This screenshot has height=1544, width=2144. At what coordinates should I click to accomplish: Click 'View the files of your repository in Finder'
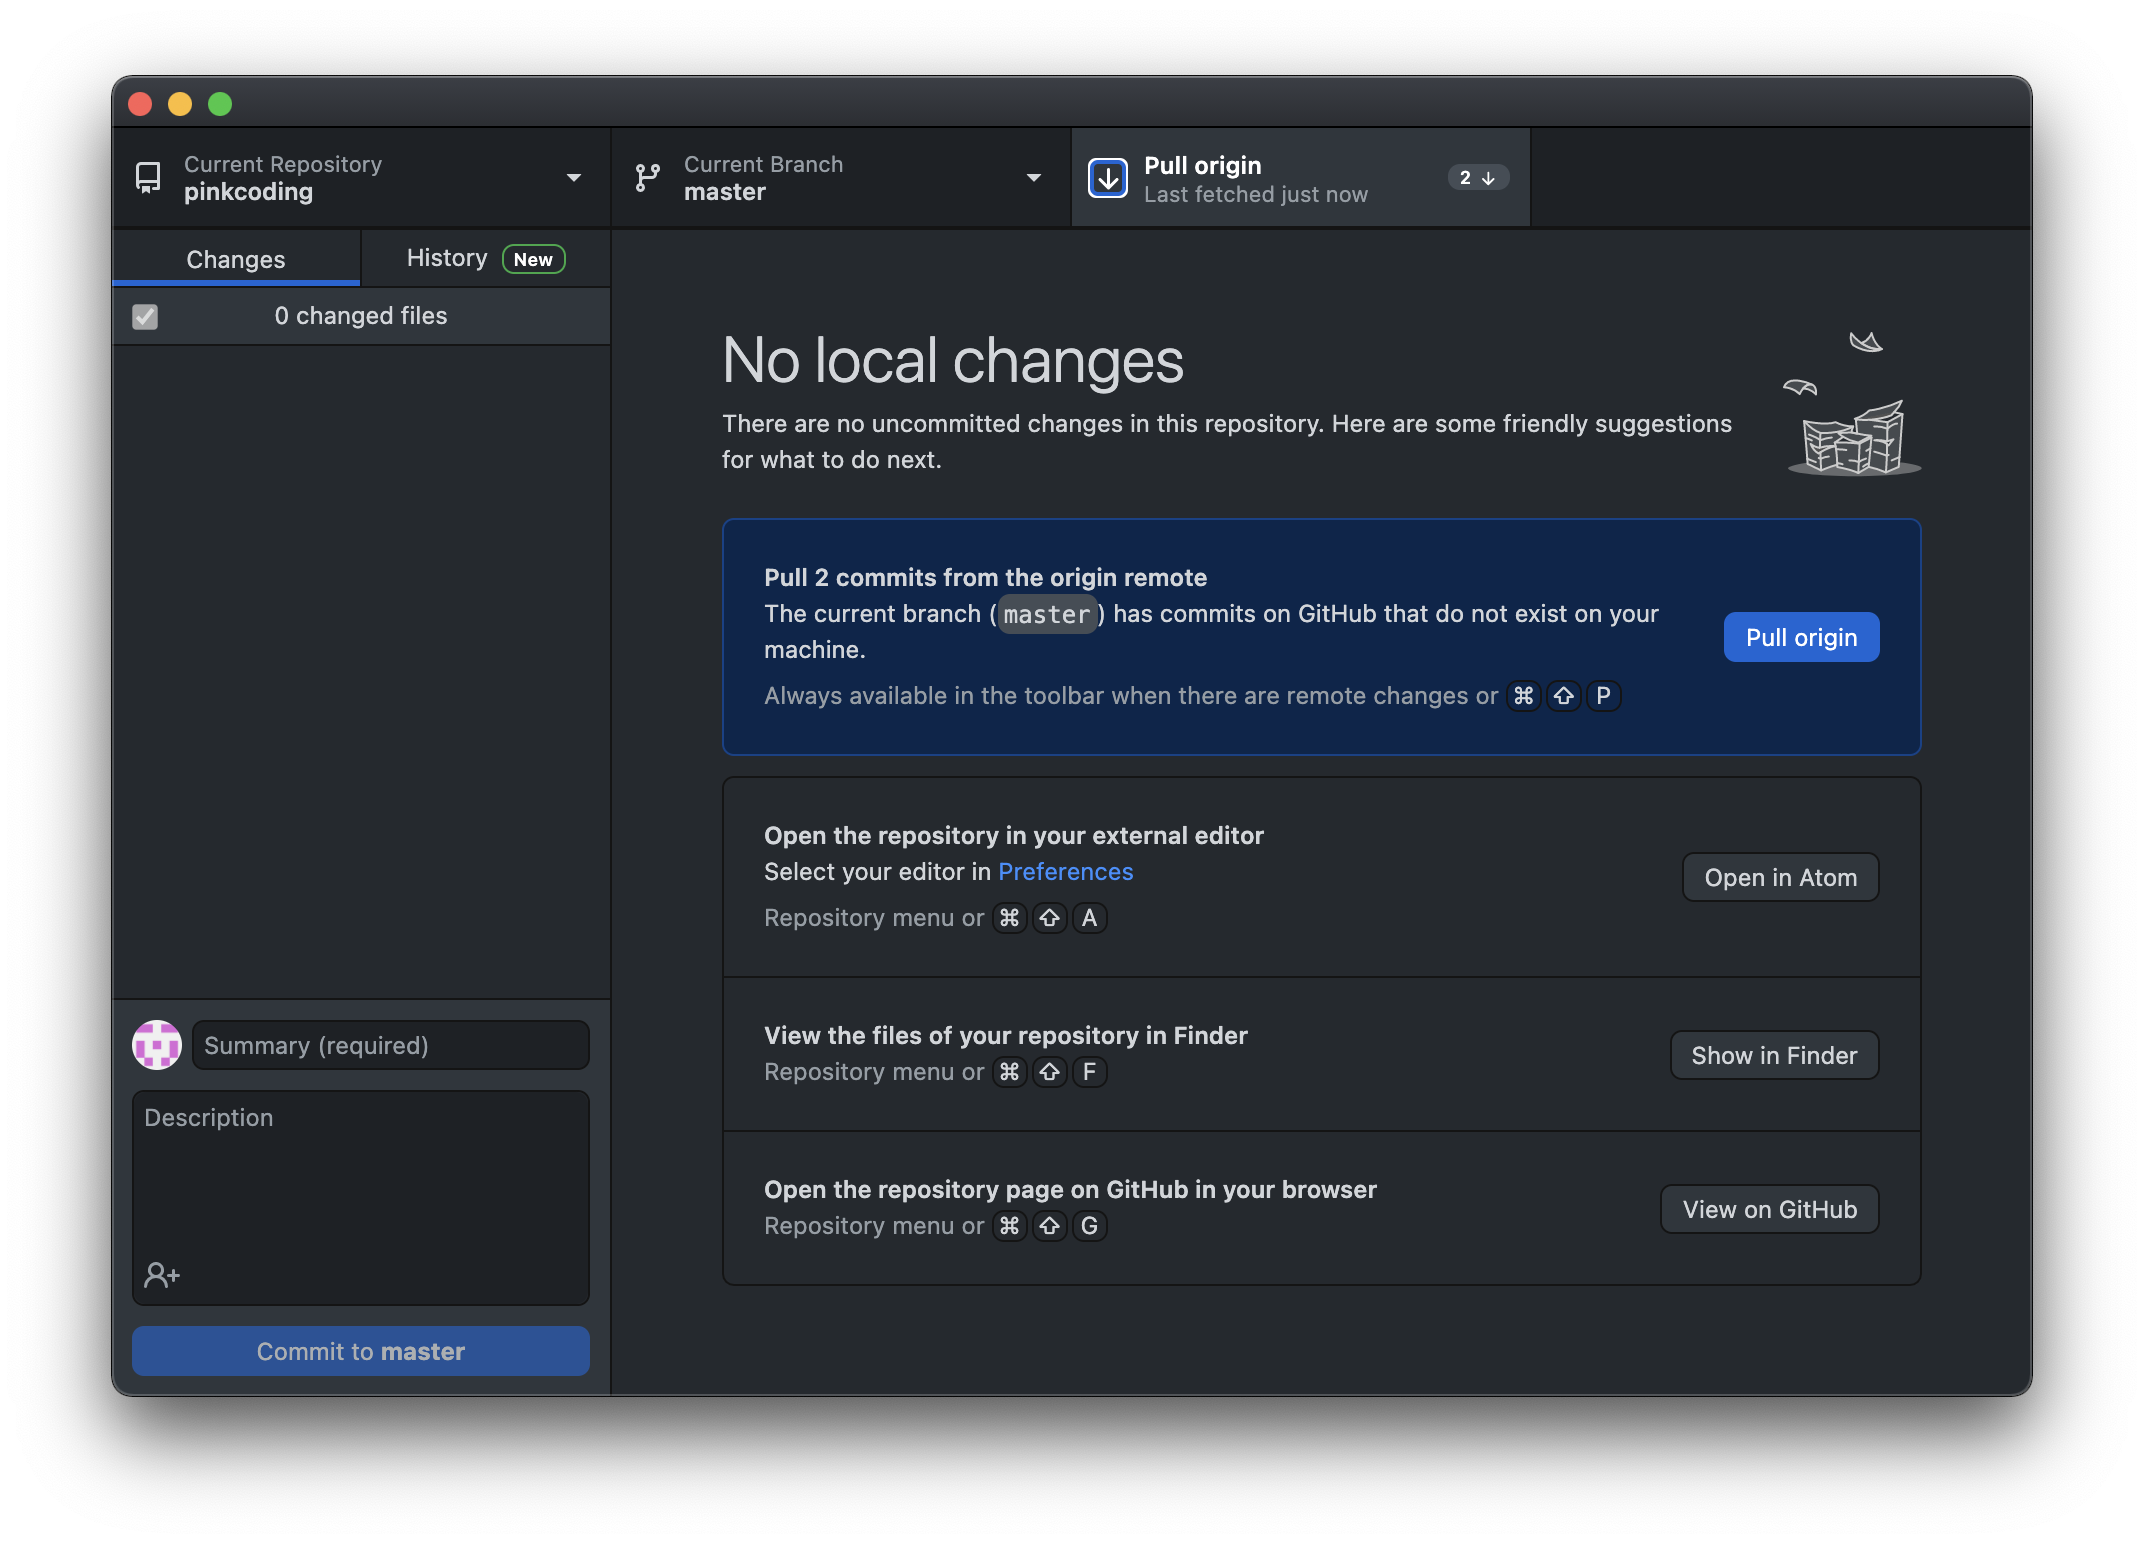1006,1036
